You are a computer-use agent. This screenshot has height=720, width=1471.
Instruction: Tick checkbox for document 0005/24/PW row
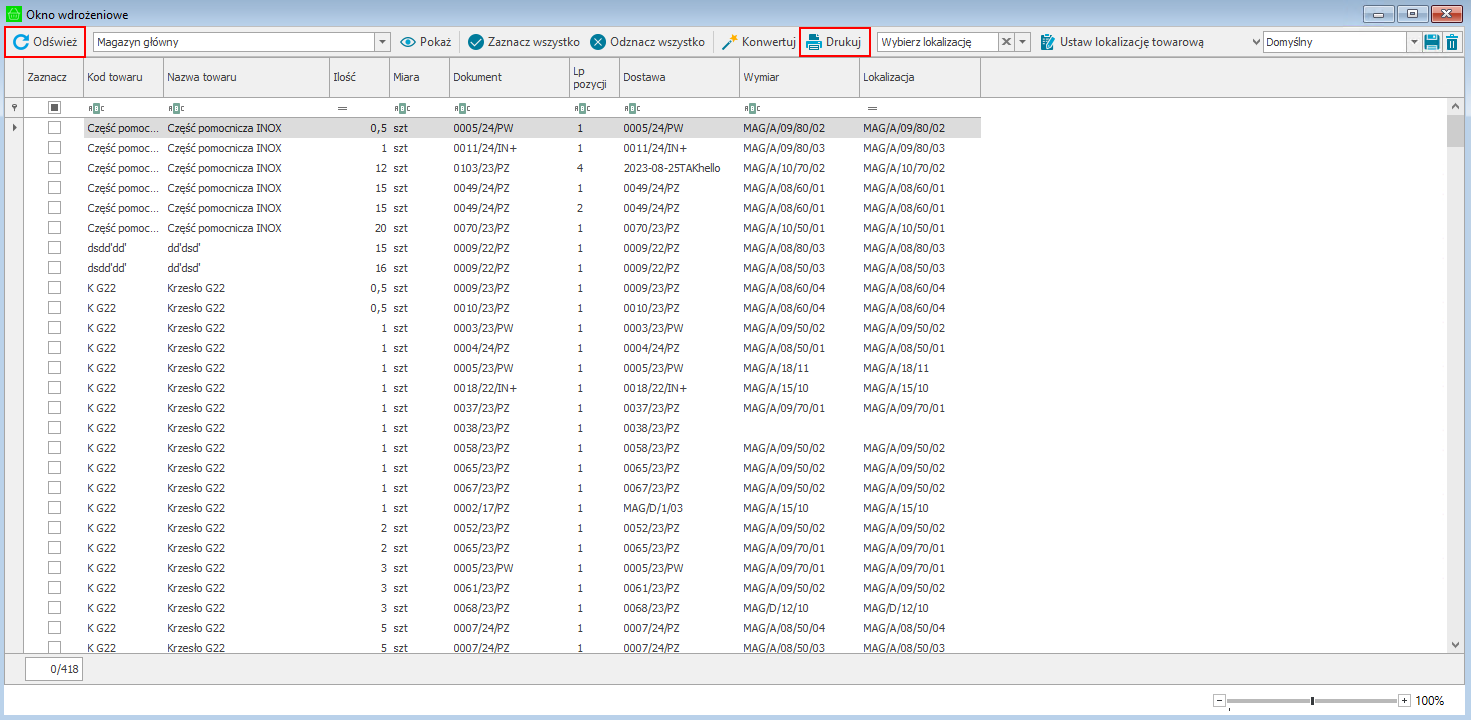pos(55,128)
